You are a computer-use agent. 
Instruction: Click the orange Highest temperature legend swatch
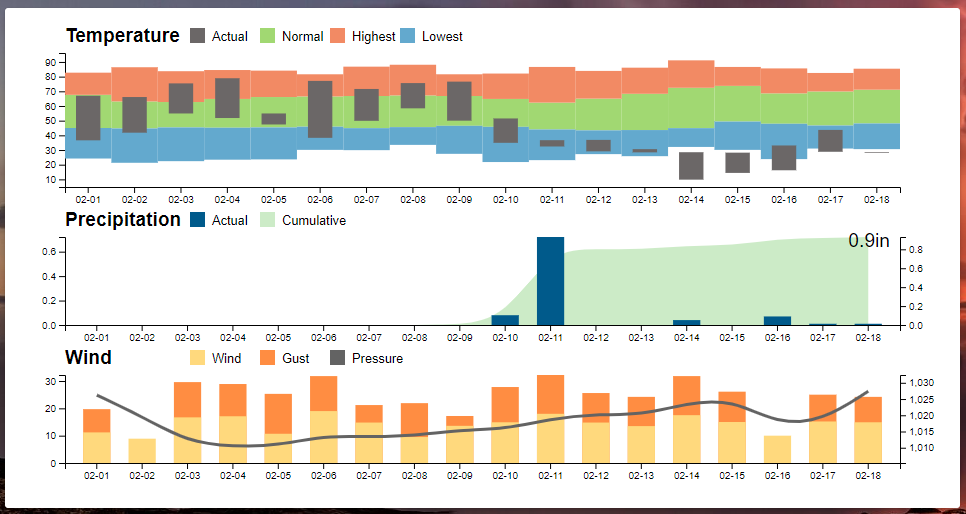click(x=338, y=36)
